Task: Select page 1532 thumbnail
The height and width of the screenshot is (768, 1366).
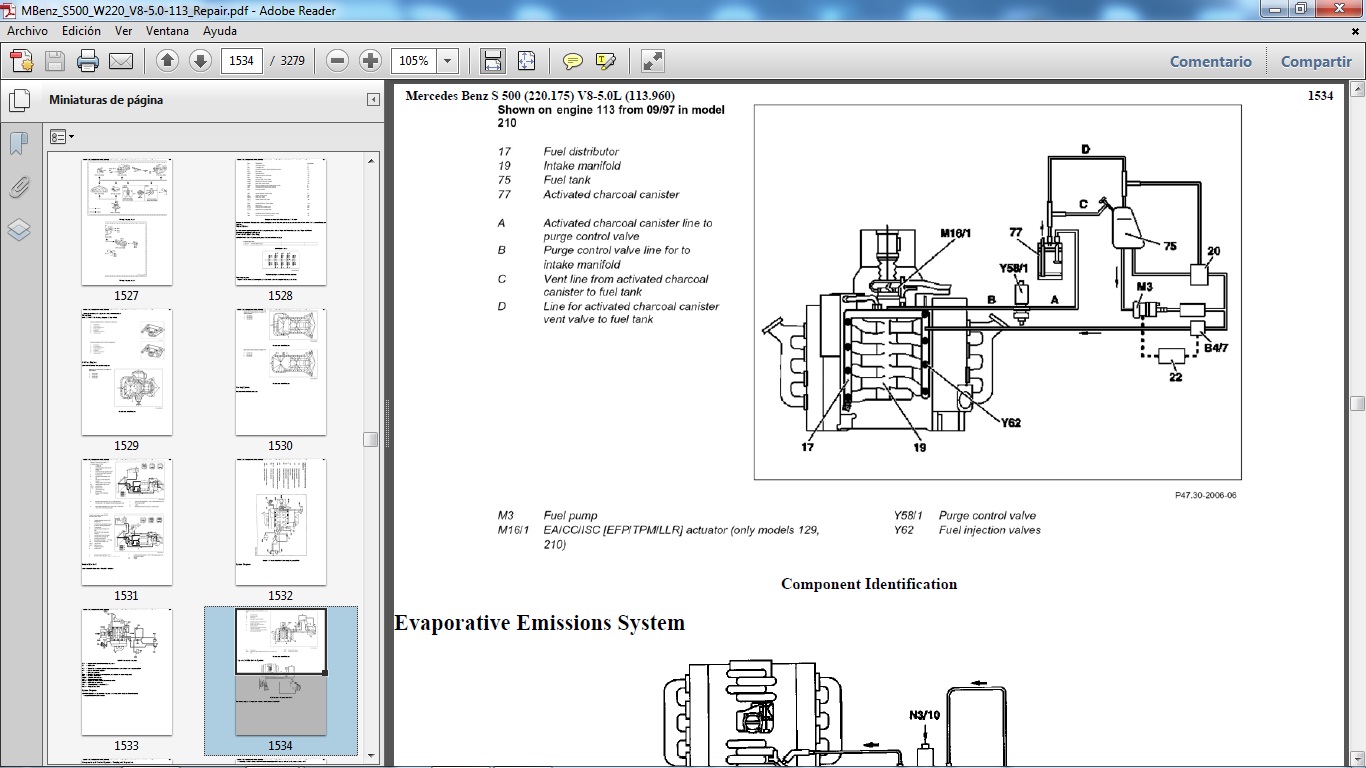Action: pyautogui.click(x=281, y=522)
